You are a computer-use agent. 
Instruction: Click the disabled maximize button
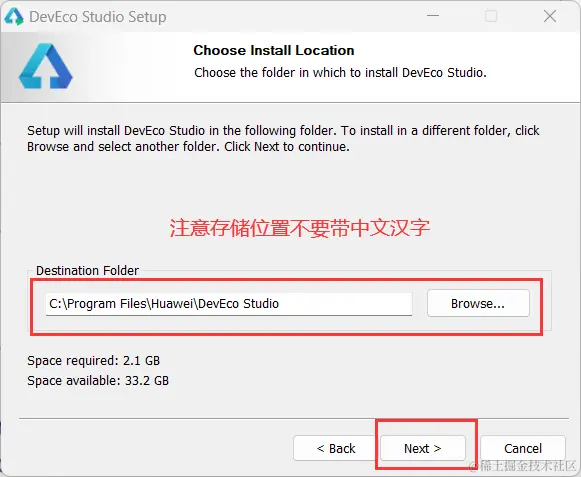491,16
